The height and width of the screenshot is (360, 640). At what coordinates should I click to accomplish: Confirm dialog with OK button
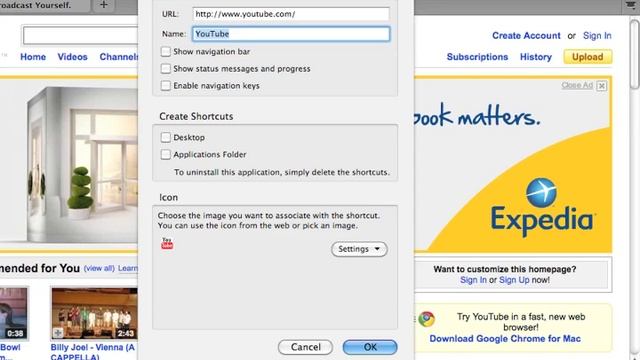click(x=370, y=347)
